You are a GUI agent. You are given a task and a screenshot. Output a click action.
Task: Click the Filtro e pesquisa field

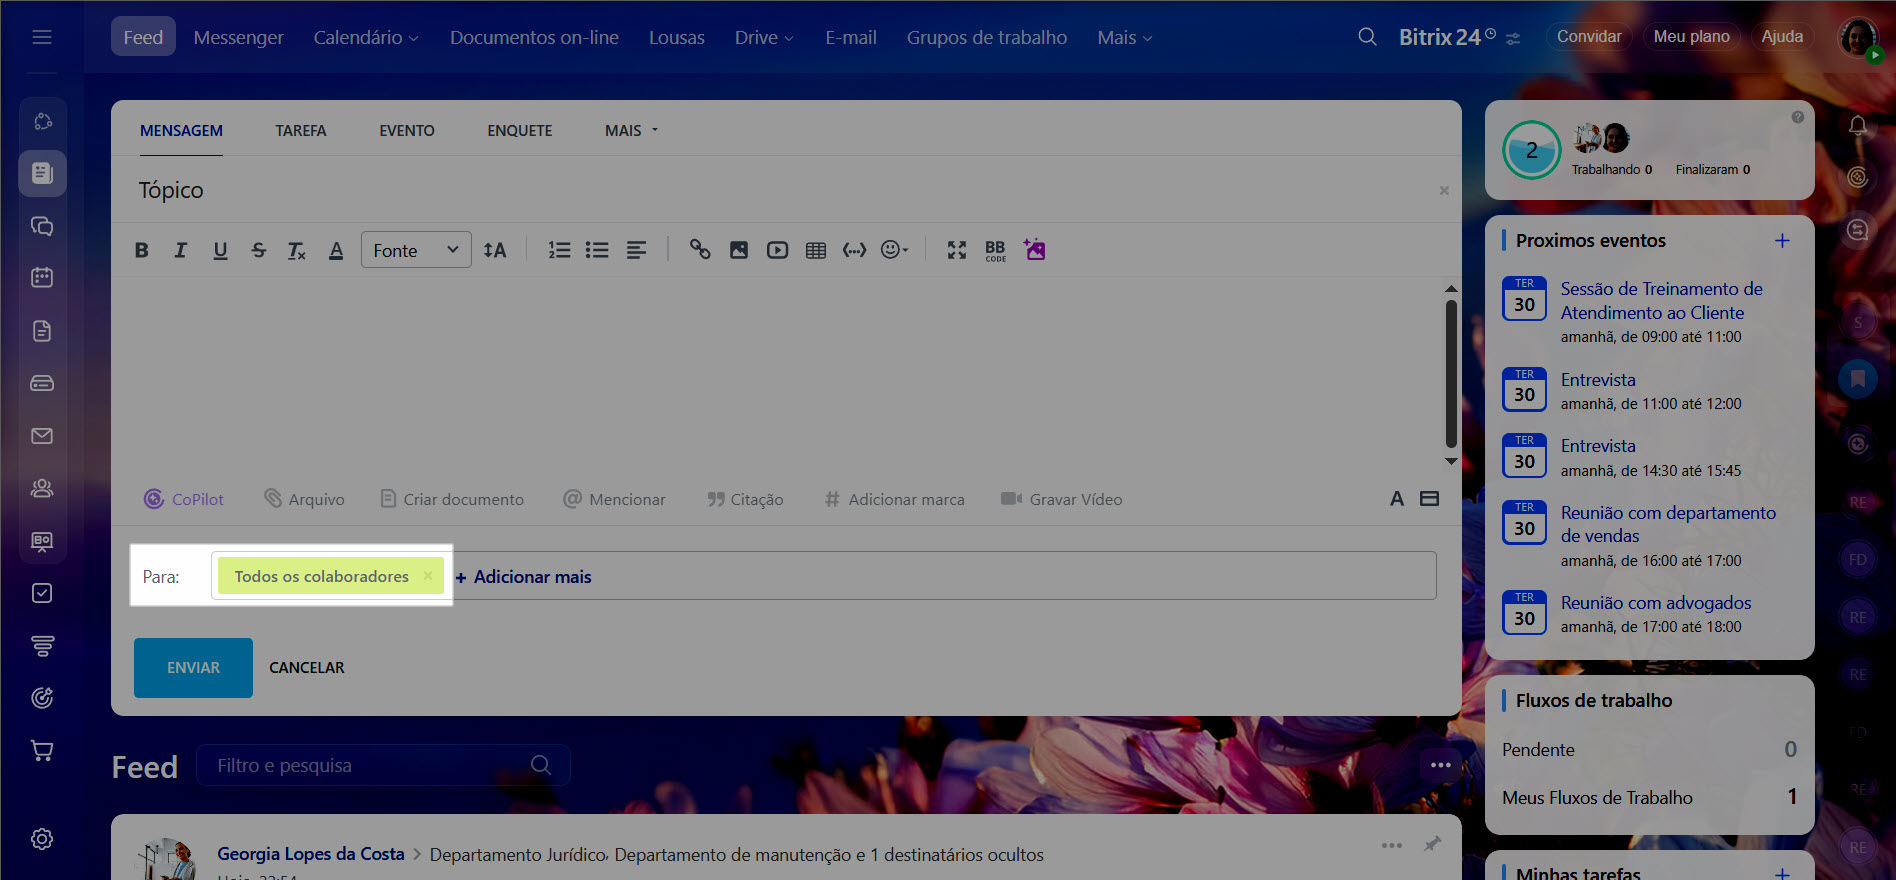pos(370,765)
